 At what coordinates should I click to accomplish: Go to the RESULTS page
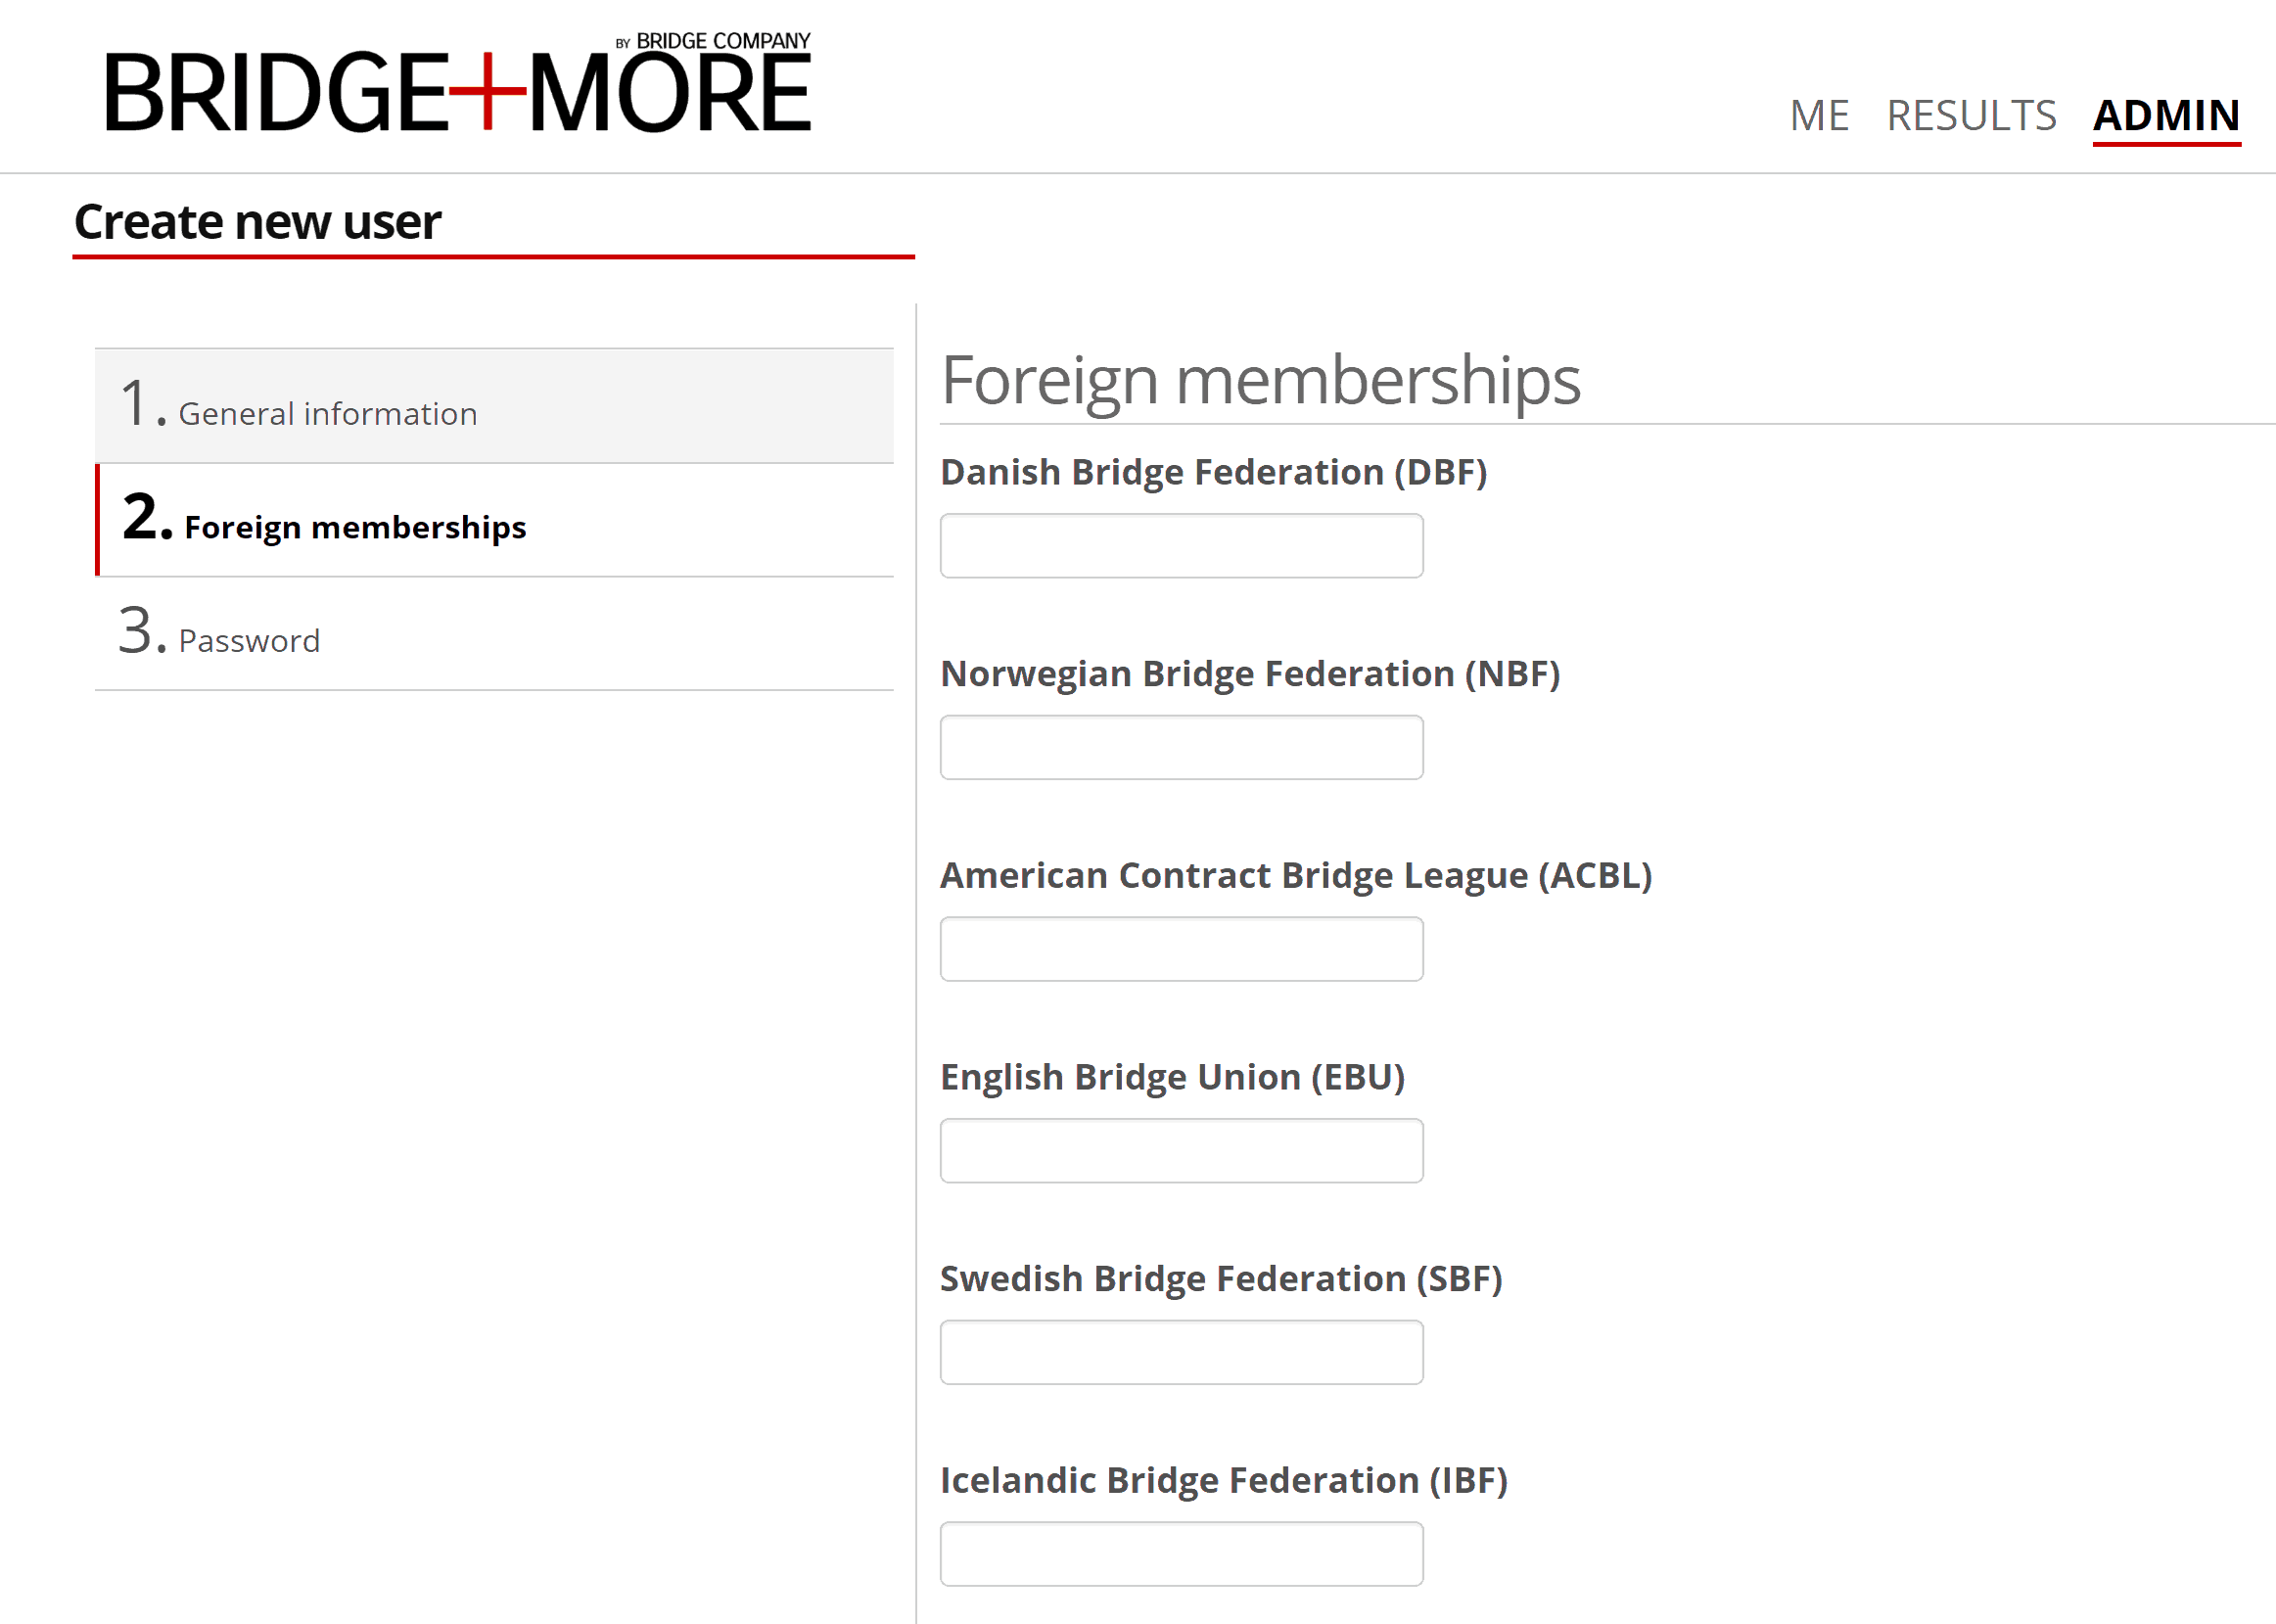(1970, 116)
